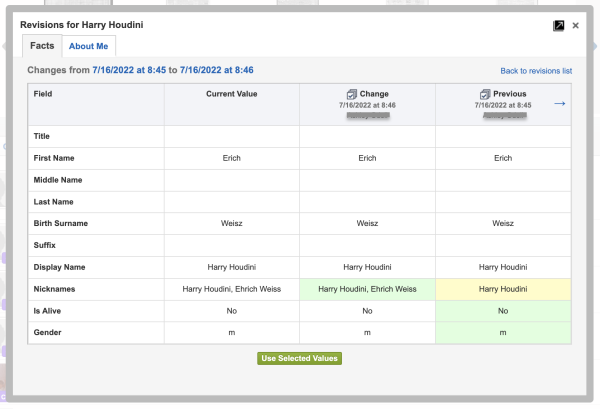Screen dimensions: 600x409
Task: Click the Current Value Nicknames cell
Action: click(x=232, y=289)
